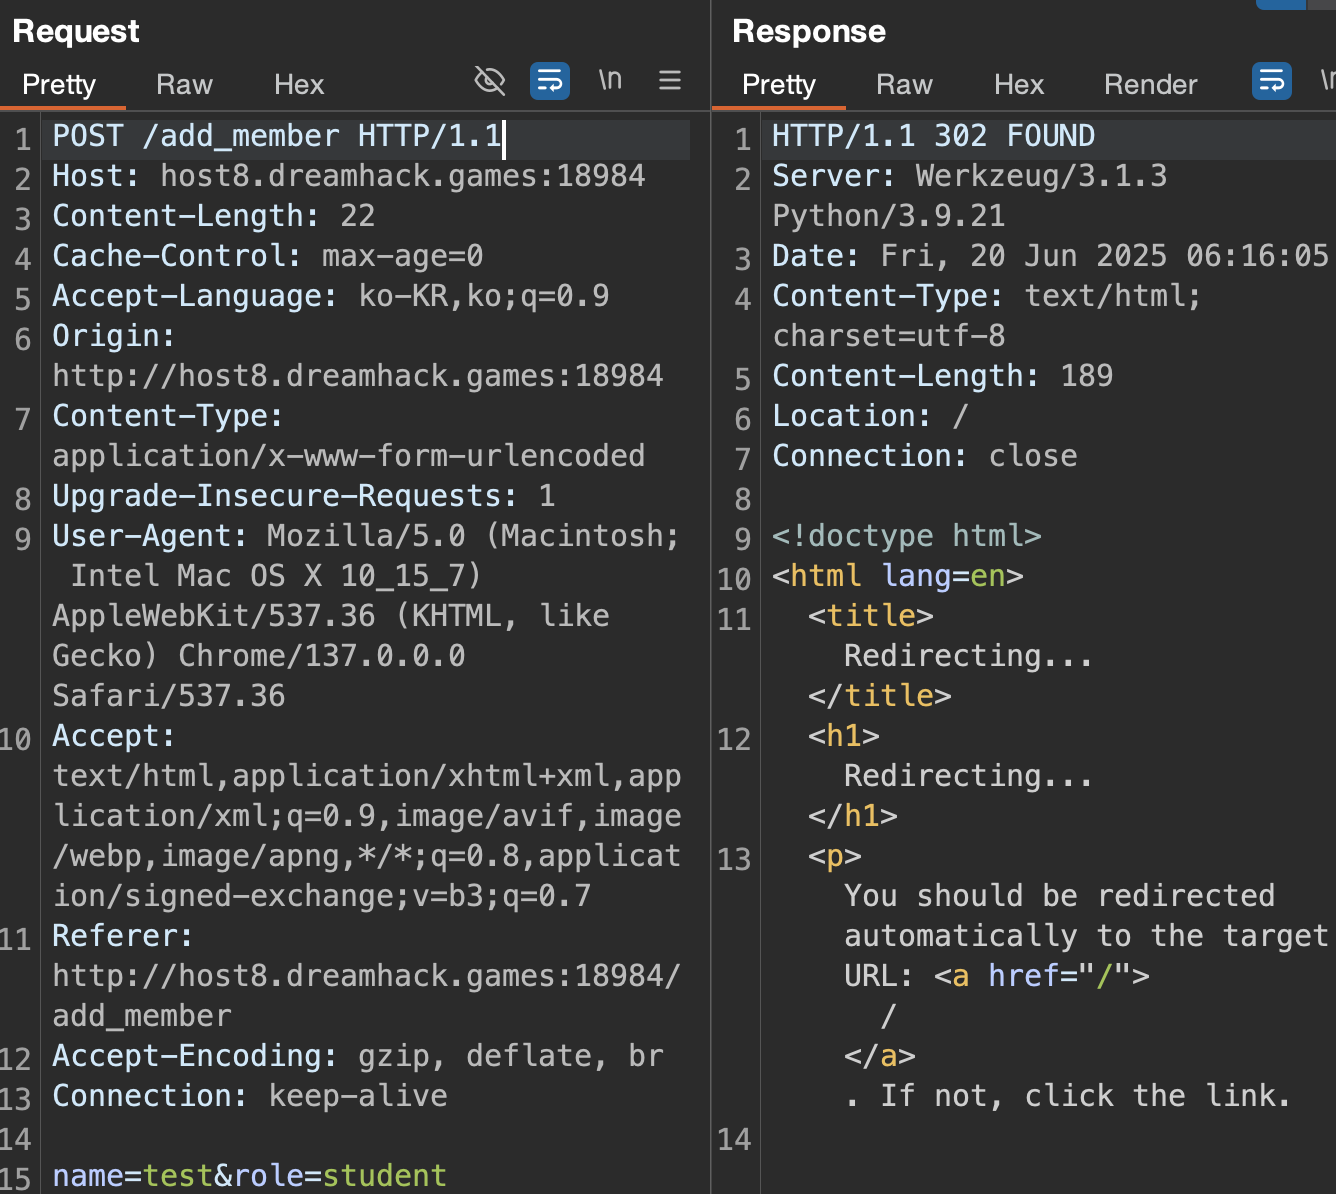Click the opening '<h1>' tag
The image size is (1336, 1194).
coord(844,736)
